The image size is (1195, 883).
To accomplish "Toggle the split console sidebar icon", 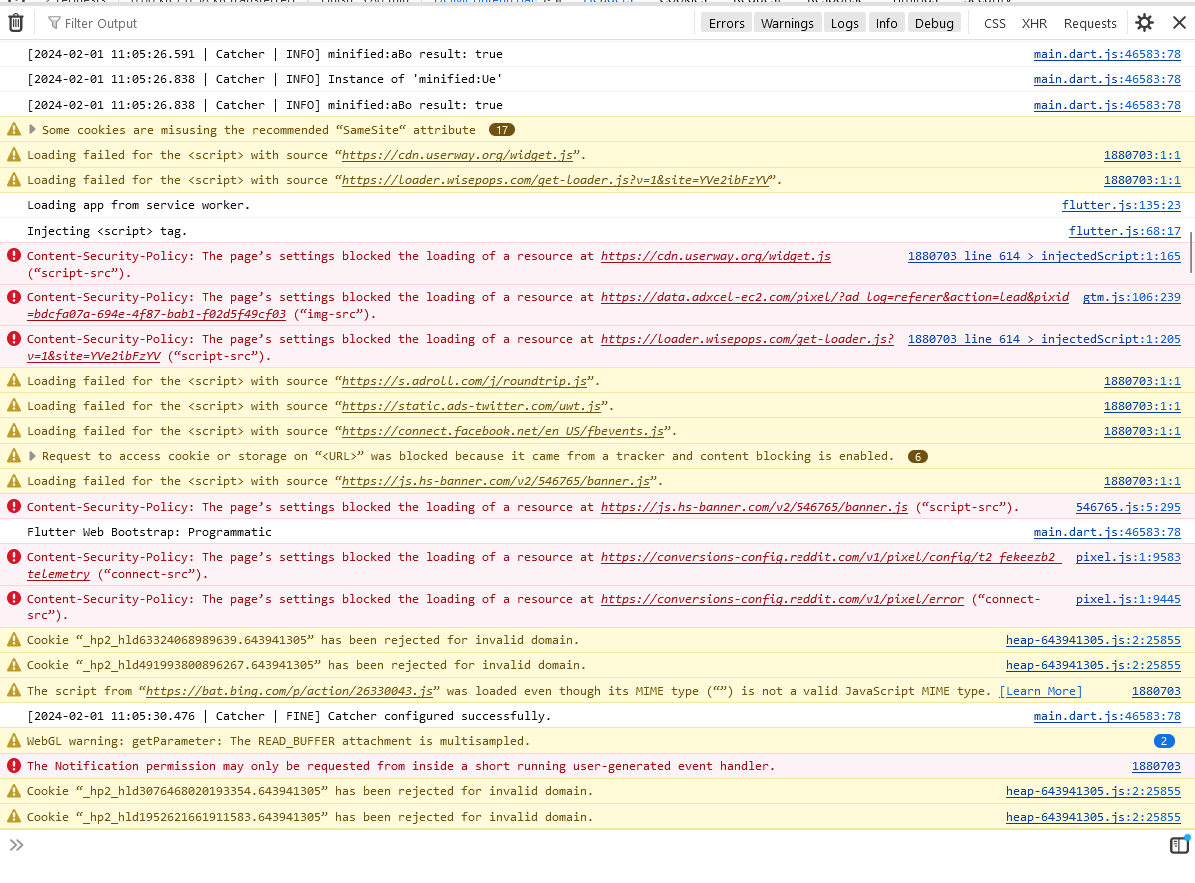I will (x=1179, y=846).
